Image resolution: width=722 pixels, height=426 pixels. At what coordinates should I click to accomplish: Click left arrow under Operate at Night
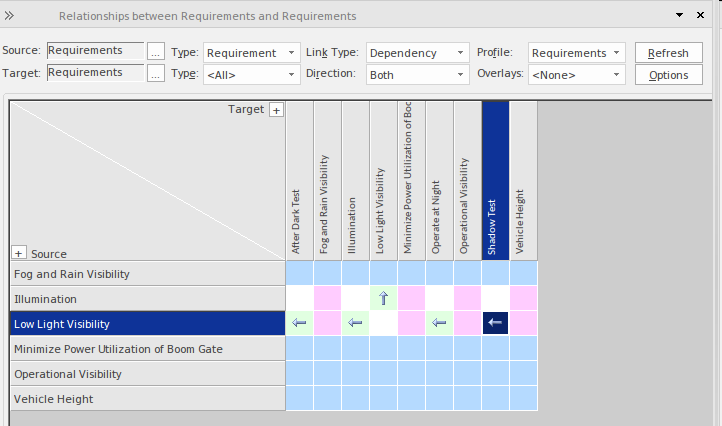click(439, 323)
